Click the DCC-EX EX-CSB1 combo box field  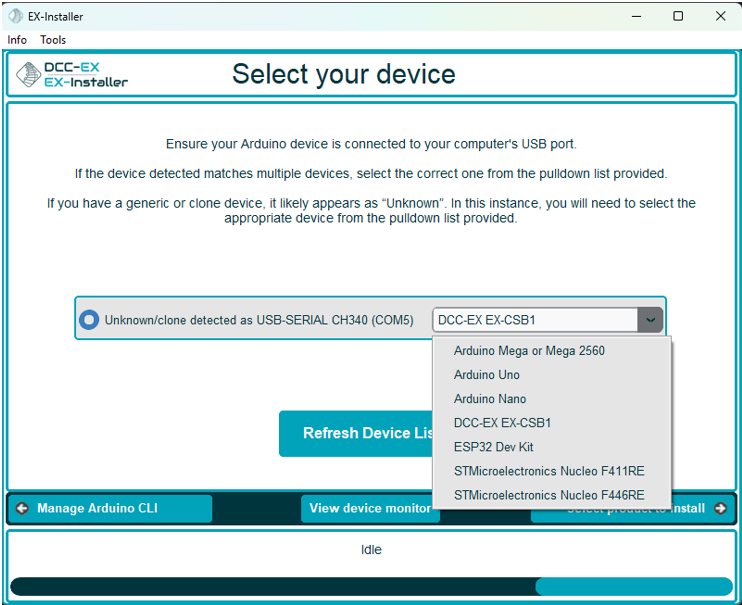point(535,320)
